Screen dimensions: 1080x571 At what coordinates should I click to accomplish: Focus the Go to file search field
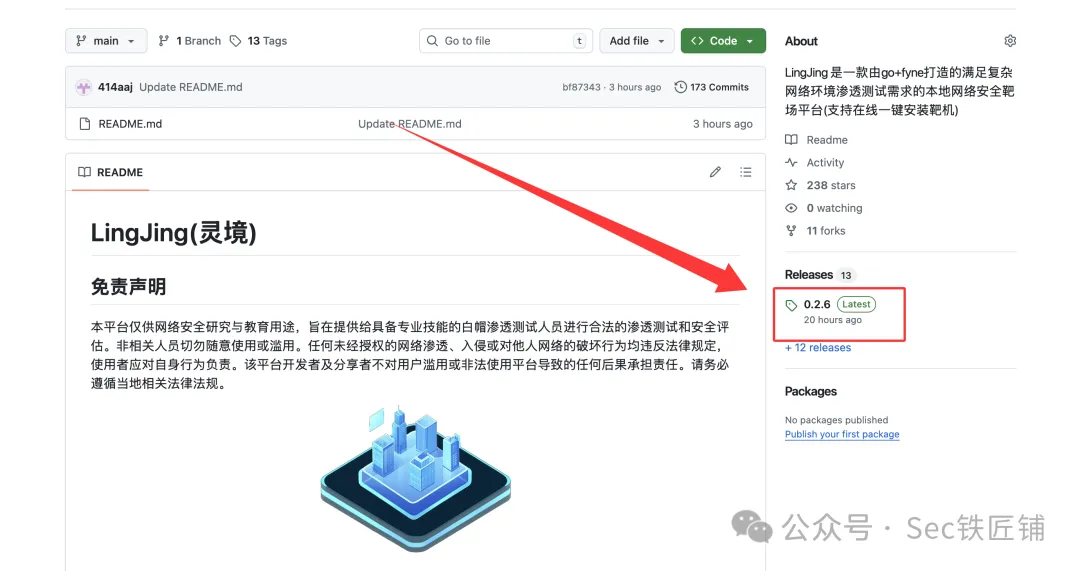coord(506,41)
